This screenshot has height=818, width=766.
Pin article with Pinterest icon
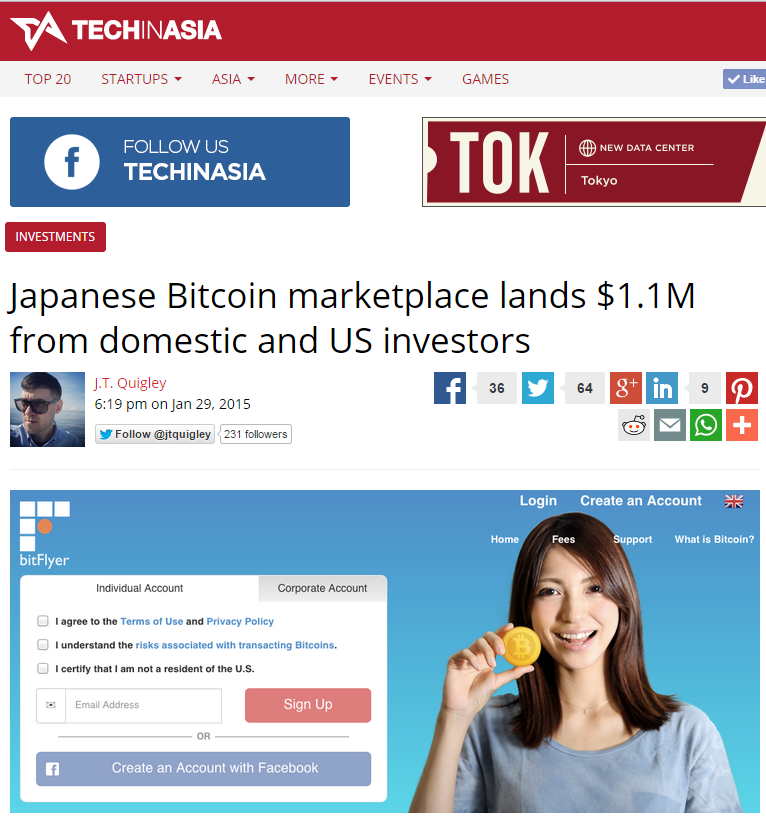pos(741,388)
